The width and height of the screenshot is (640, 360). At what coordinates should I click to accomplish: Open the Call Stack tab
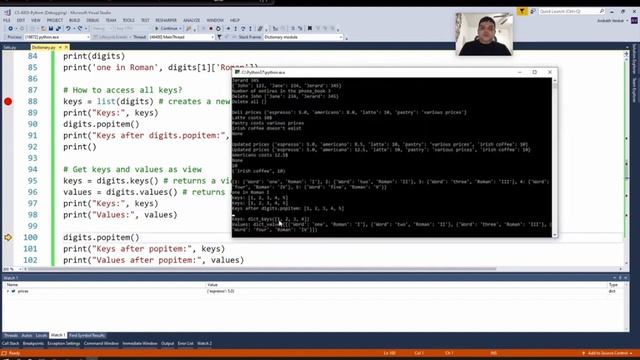tap(11, 344)
